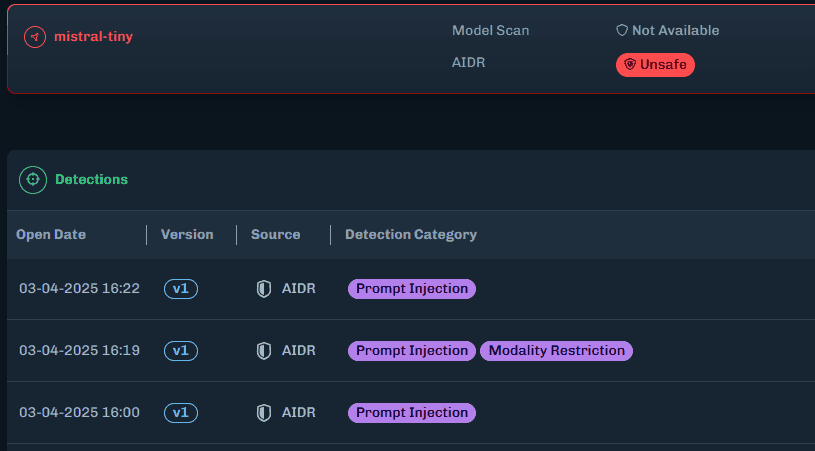Click the Detection Category column header

point(411,235)
